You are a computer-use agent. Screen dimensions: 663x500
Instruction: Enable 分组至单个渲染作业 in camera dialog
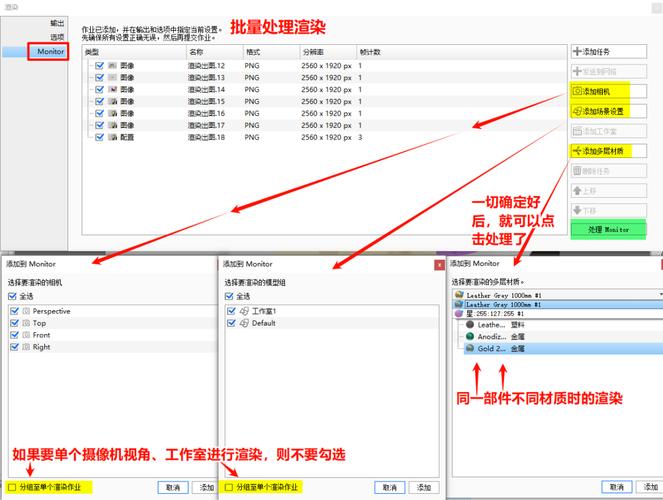point(11,487)
